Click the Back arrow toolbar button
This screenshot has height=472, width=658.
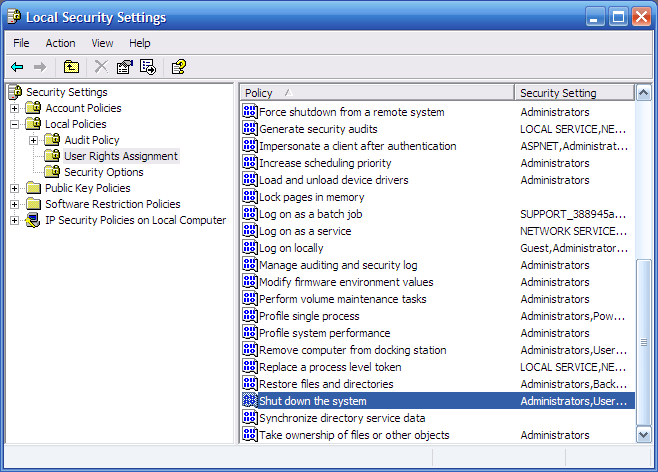tap(17, 67)
